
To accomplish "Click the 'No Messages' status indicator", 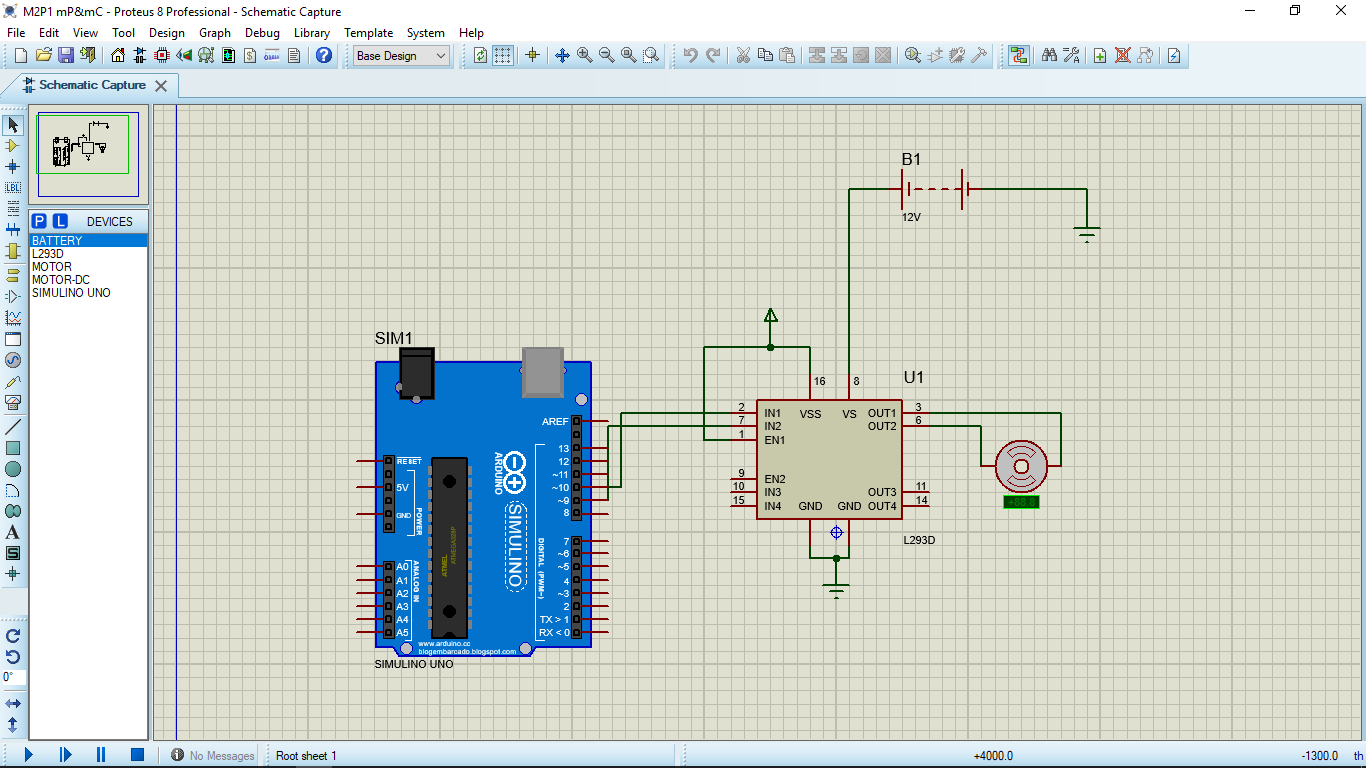I will pyautogui.click(x=212, y=756).
